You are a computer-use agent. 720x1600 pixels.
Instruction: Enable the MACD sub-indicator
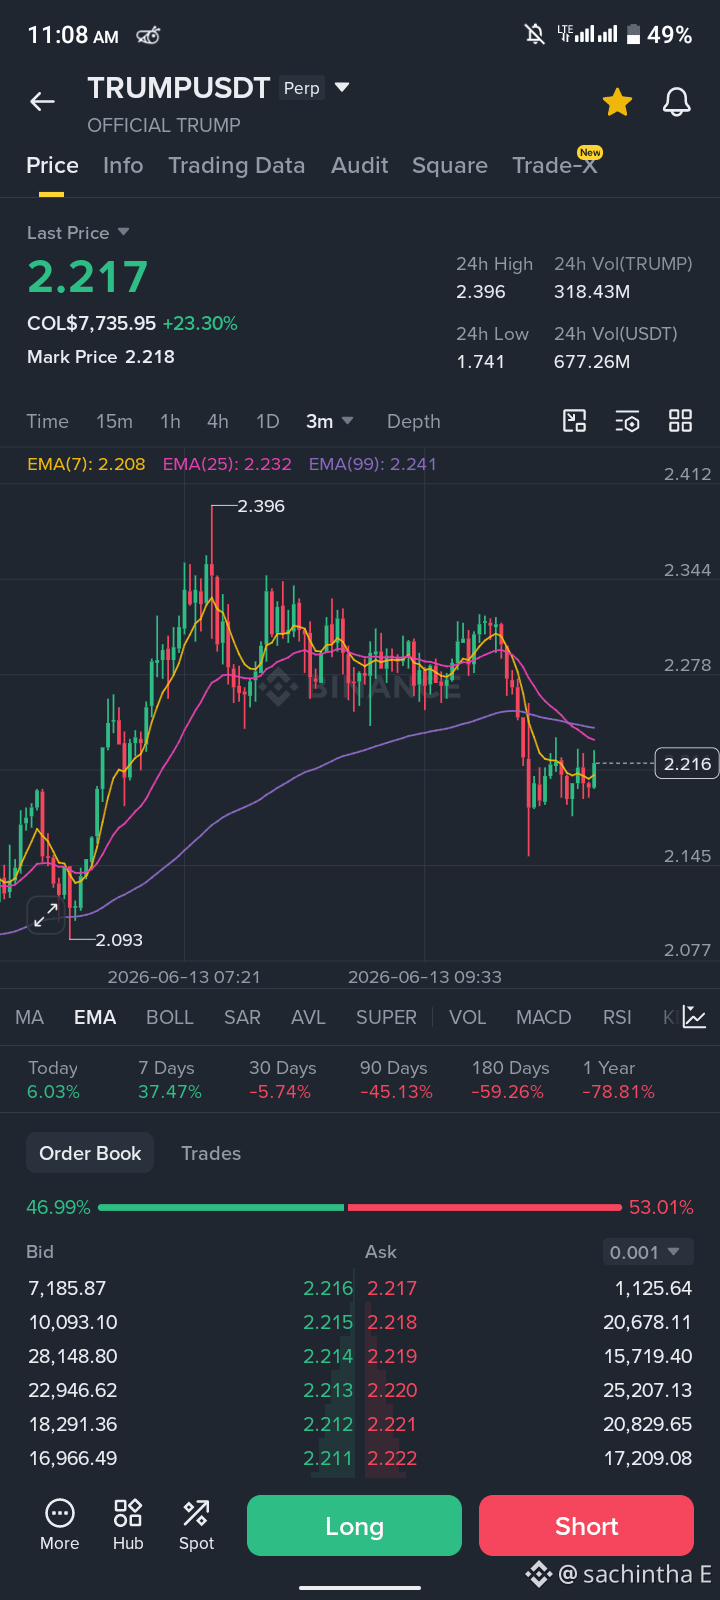[543, 1017]
